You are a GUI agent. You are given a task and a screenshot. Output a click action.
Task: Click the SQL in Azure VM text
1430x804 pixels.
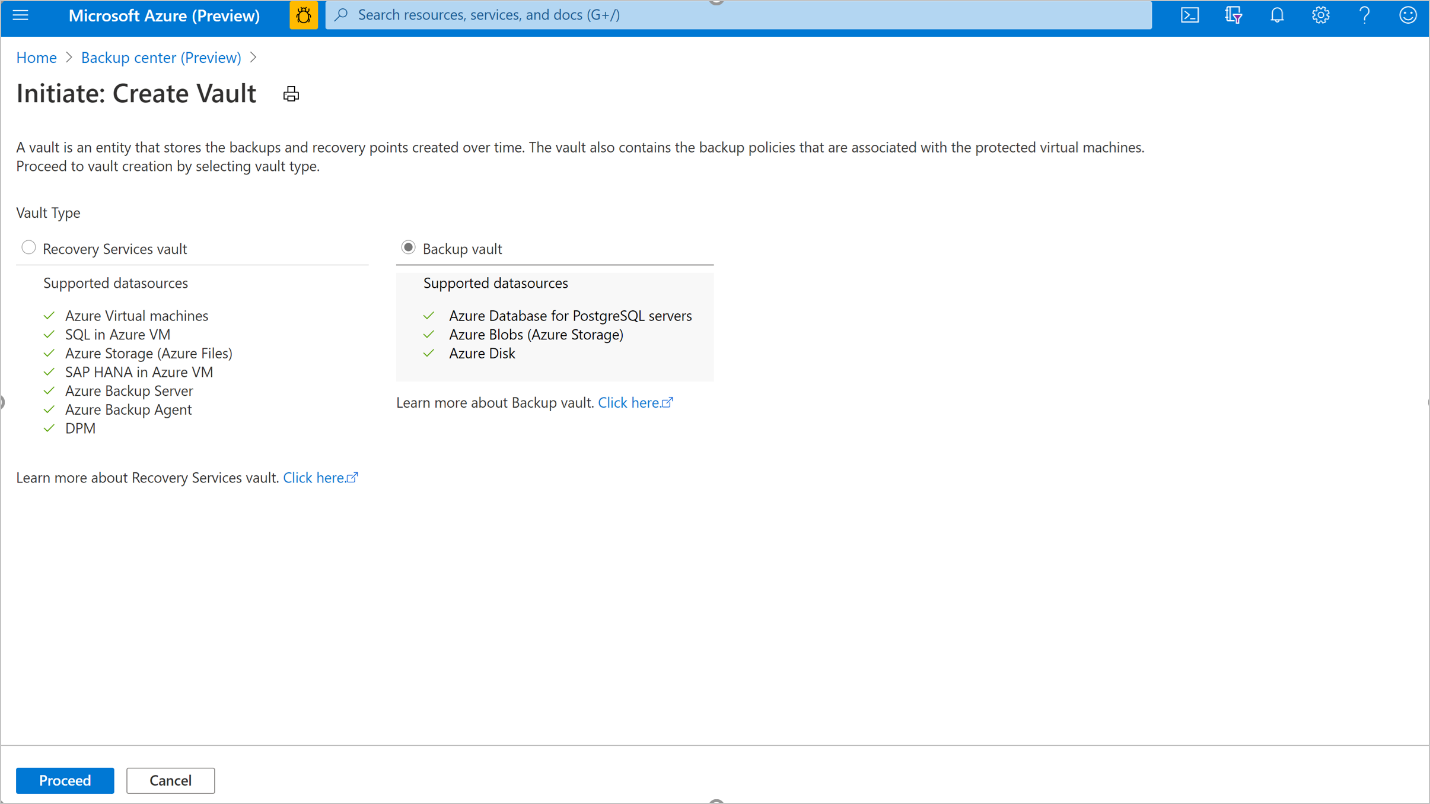coord(118,335)
